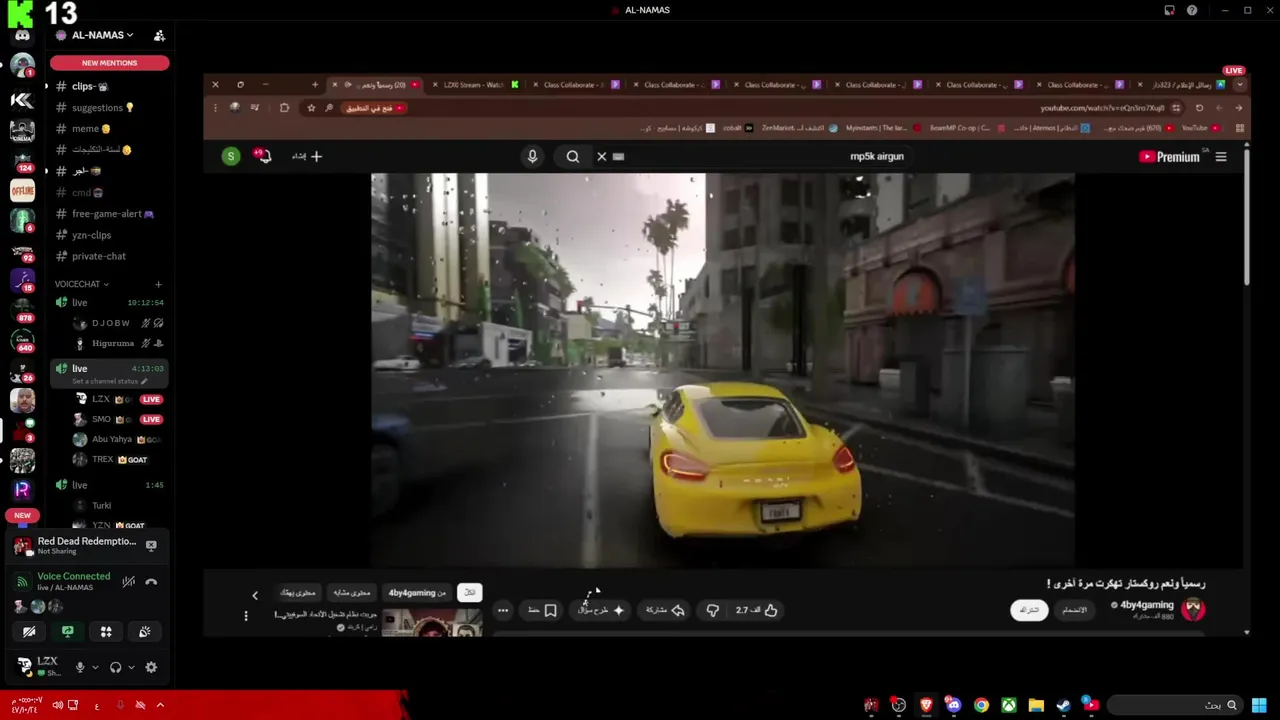
Task: Click the Ask sparkle button under video
Action: [x=601, y=610]
